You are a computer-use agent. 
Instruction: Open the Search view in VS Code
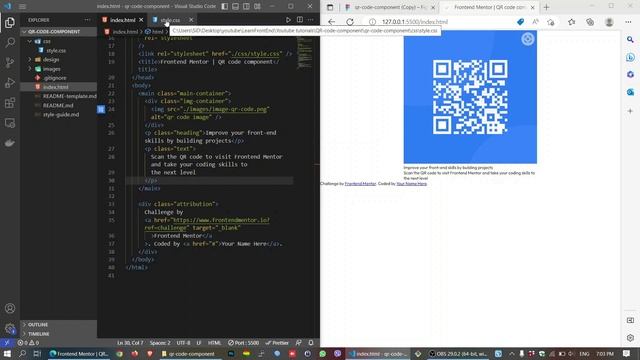[10, 42]
